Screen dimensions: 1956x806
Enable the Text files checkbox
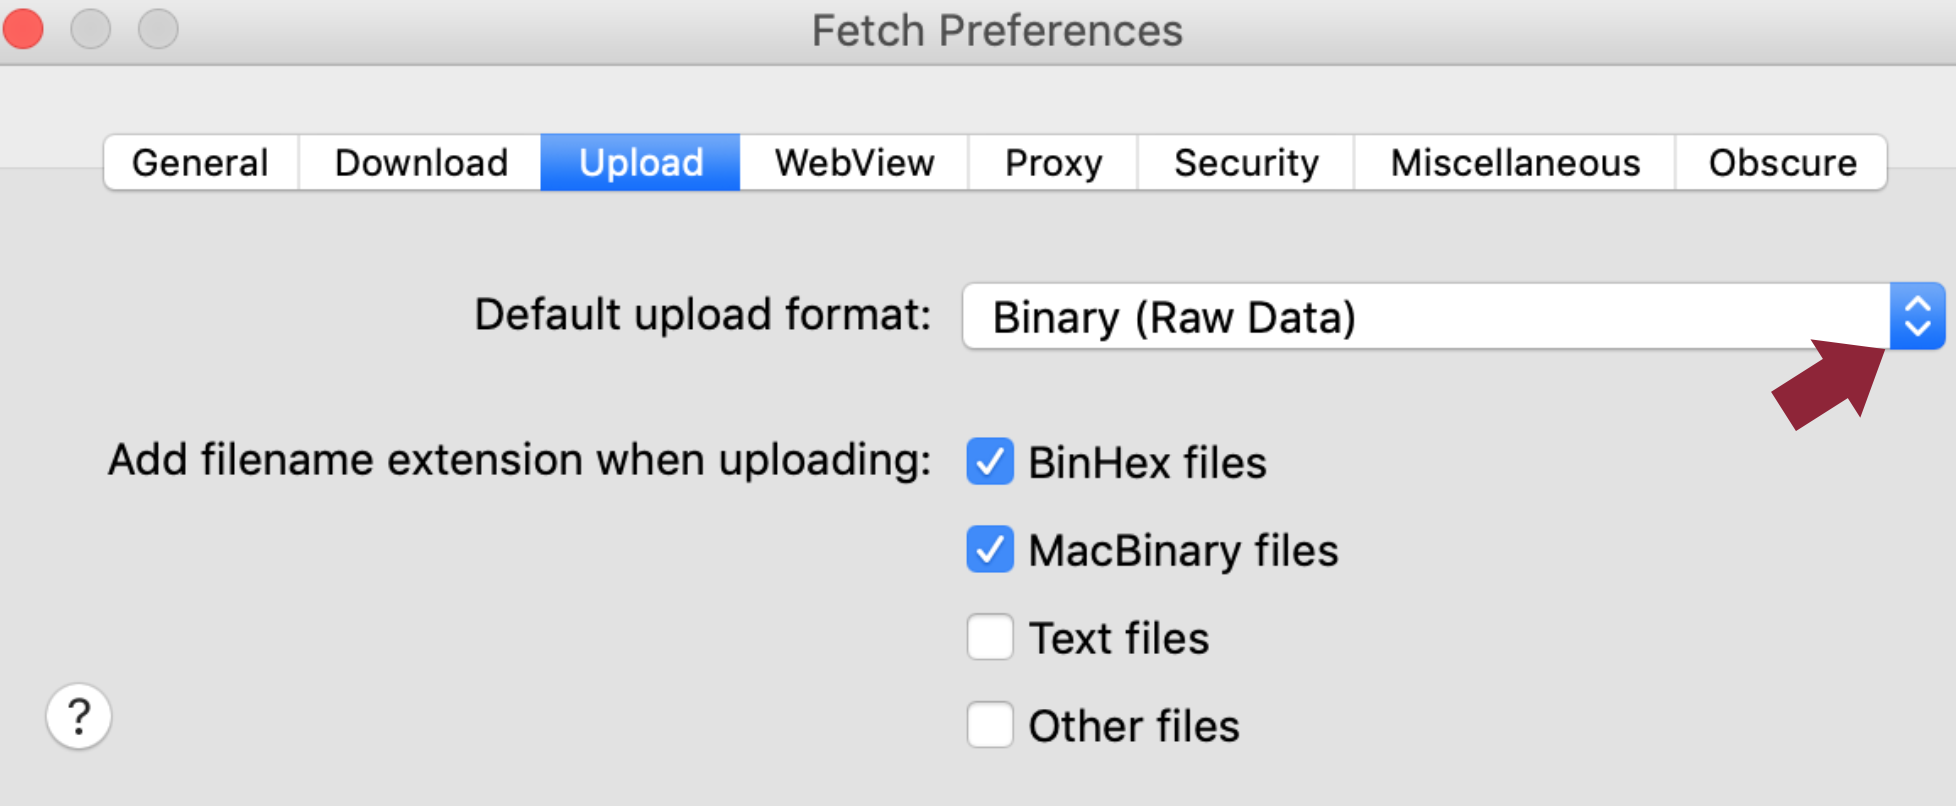[990, 638]
